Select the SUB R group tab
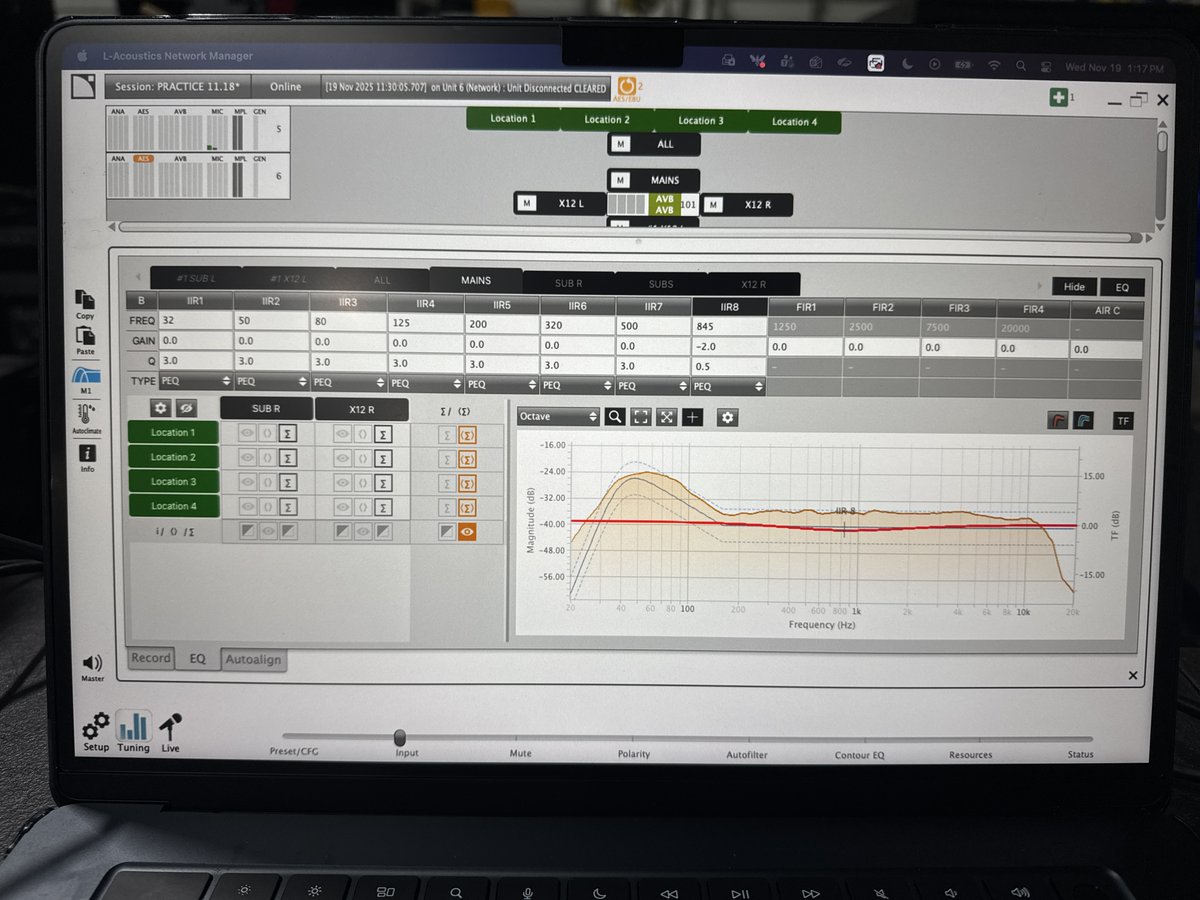Viewport: 1200px width, 900px height. point(568,283)
